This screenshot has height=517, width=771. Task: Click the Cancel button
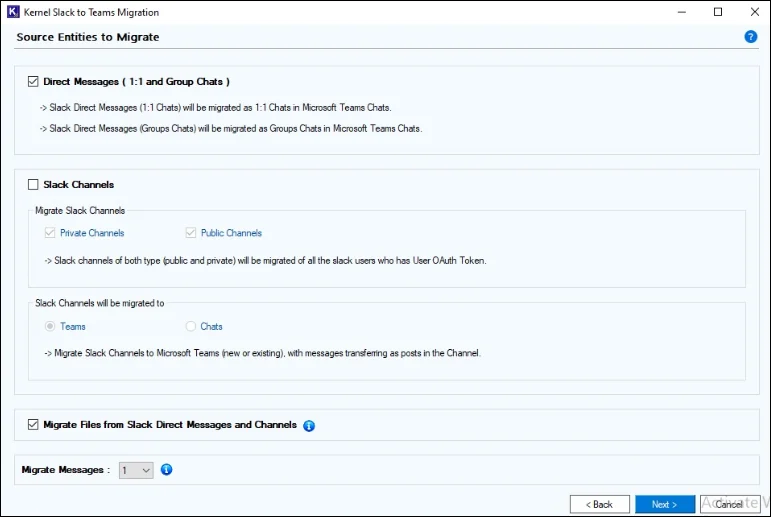click(x=730, y=504)
